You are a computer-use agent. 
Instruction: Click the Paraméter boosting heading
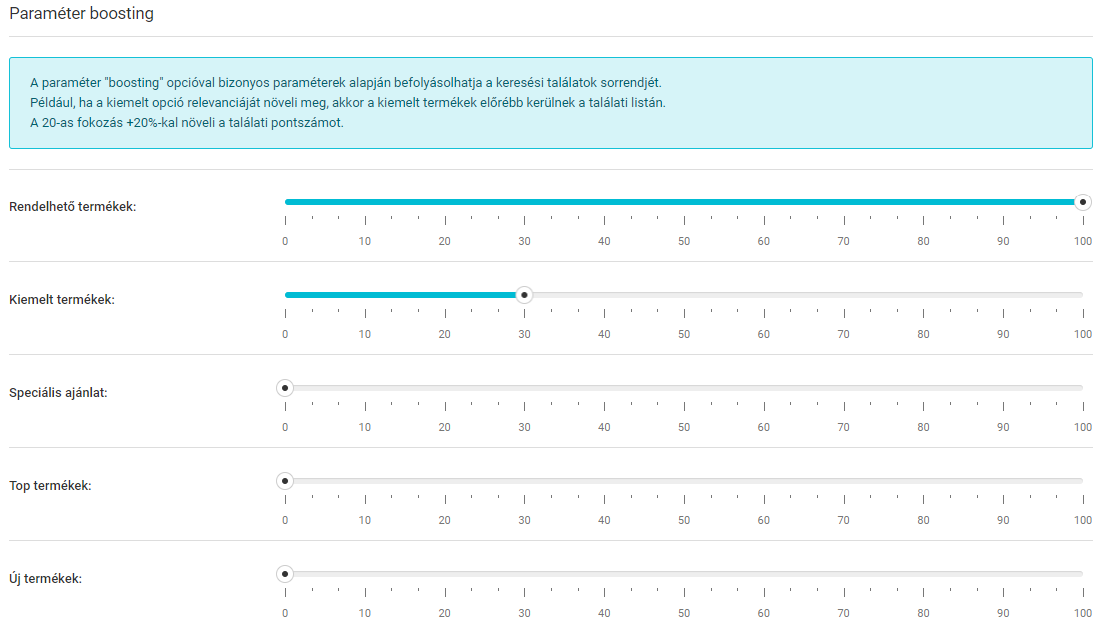(x=82, y=15)
